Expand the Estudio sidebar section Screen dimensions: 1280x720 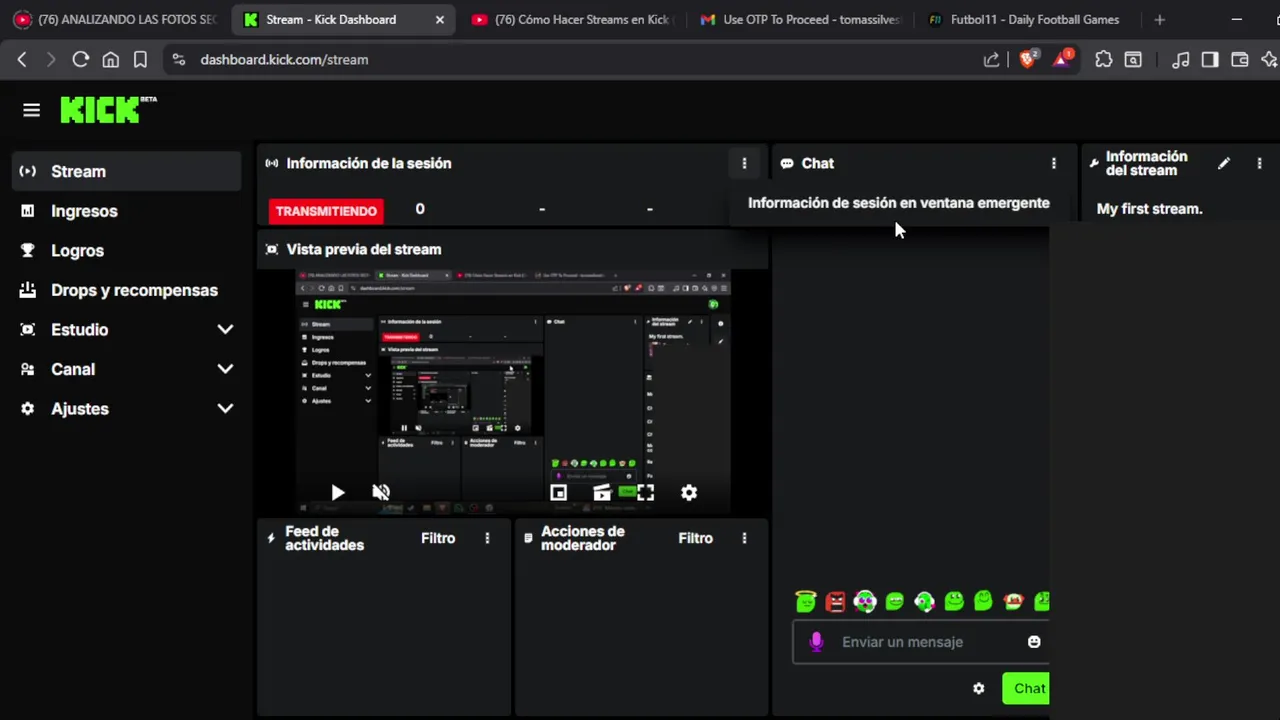pos(126,330)
